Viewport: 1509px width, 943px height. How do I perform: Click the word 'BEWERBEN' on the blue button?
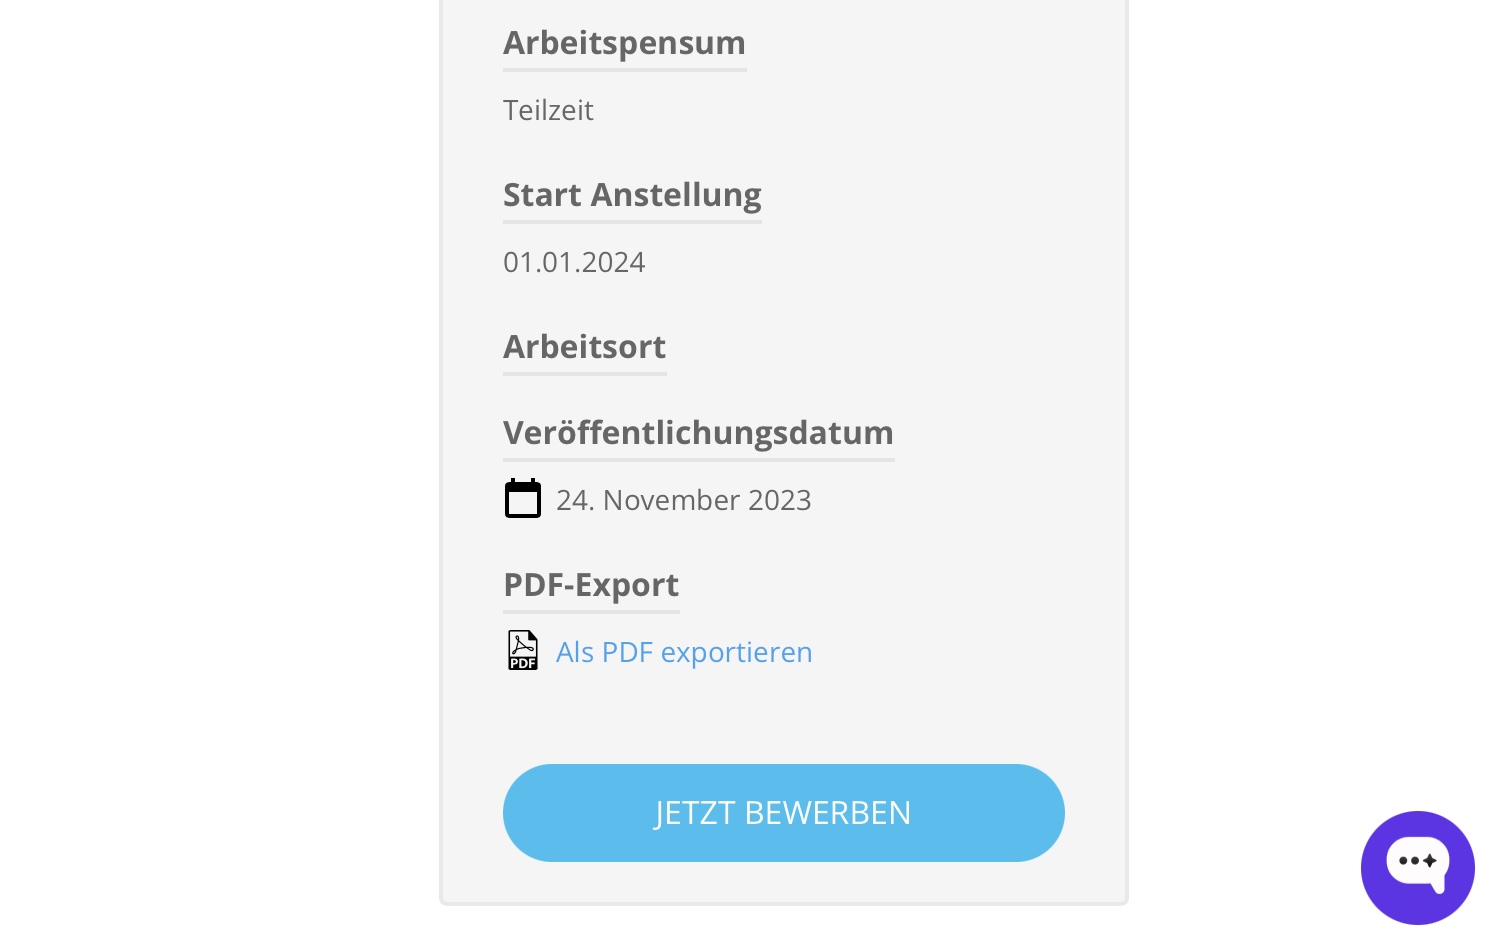(x=828, y=813)
